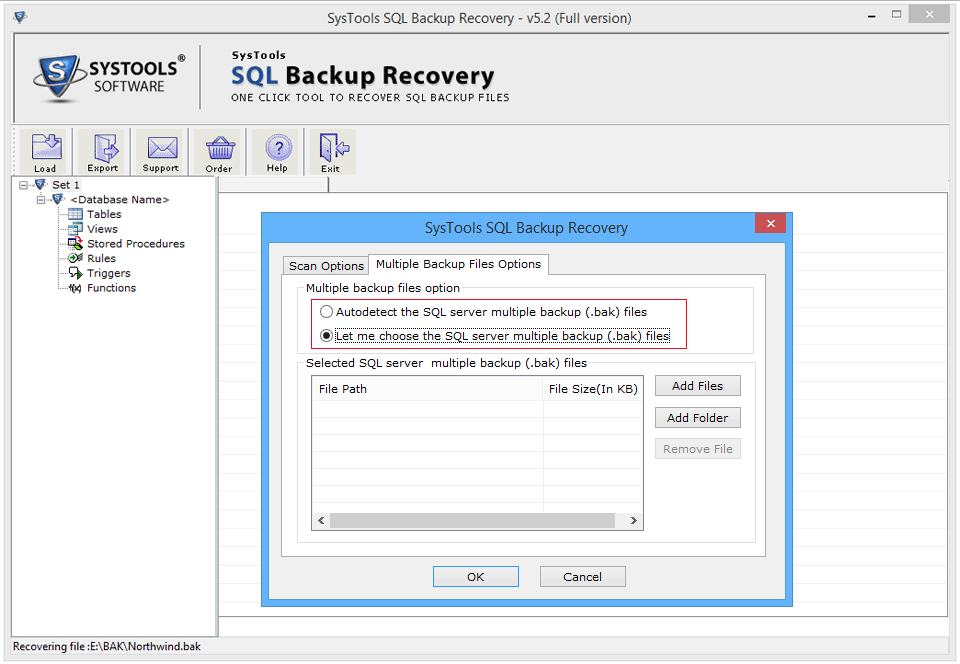
Task: Select Triggers in the tree
Action: (108, 273)
